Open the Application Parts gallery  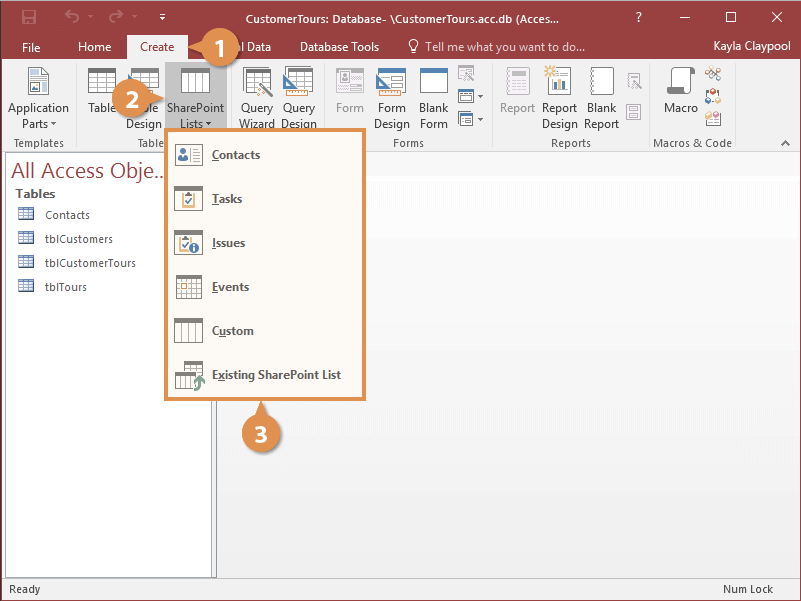[38, 98]
